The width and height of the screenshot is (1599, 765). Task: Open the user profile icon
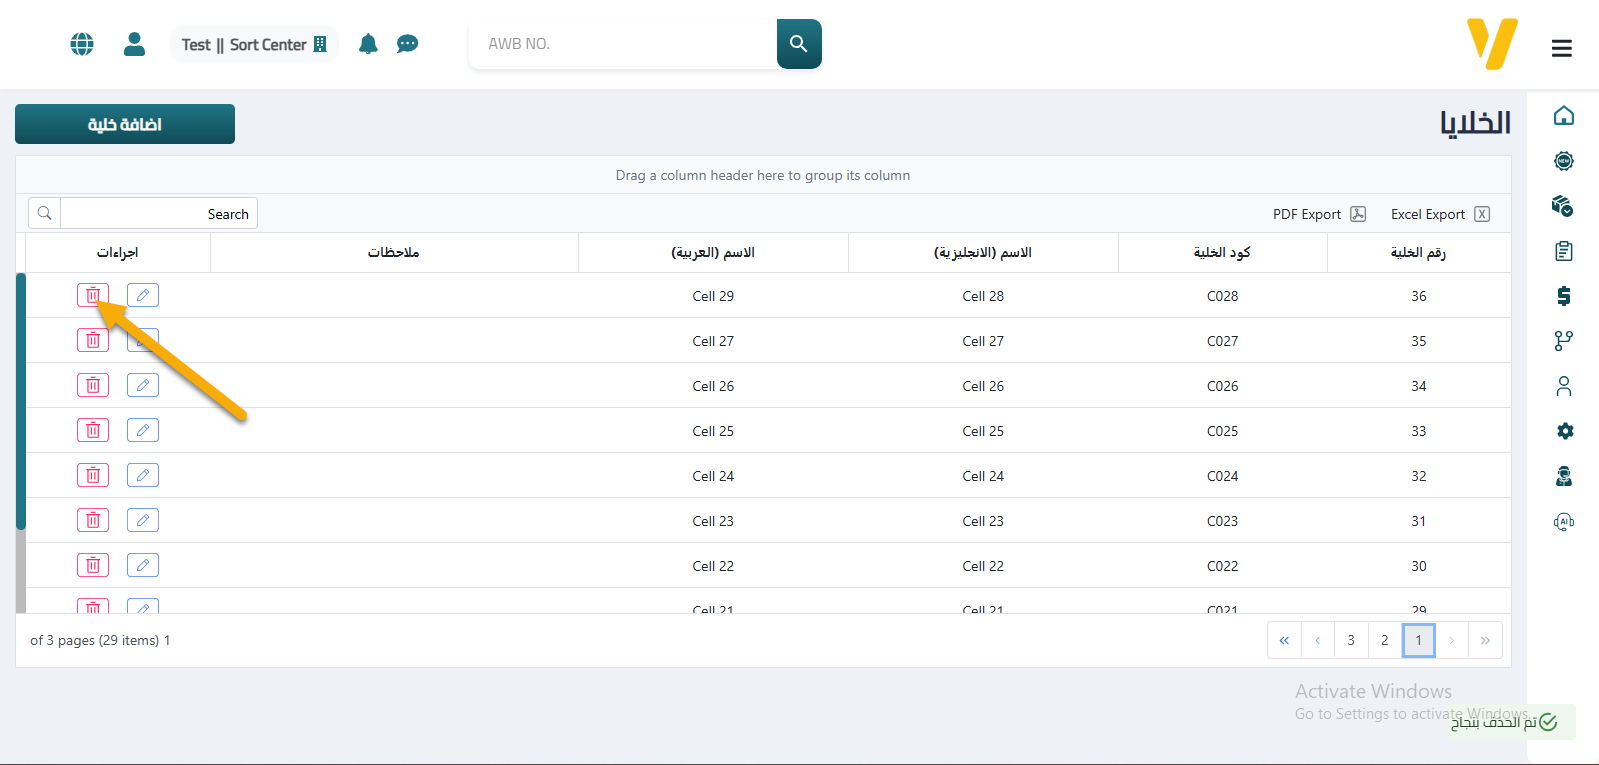134,44
